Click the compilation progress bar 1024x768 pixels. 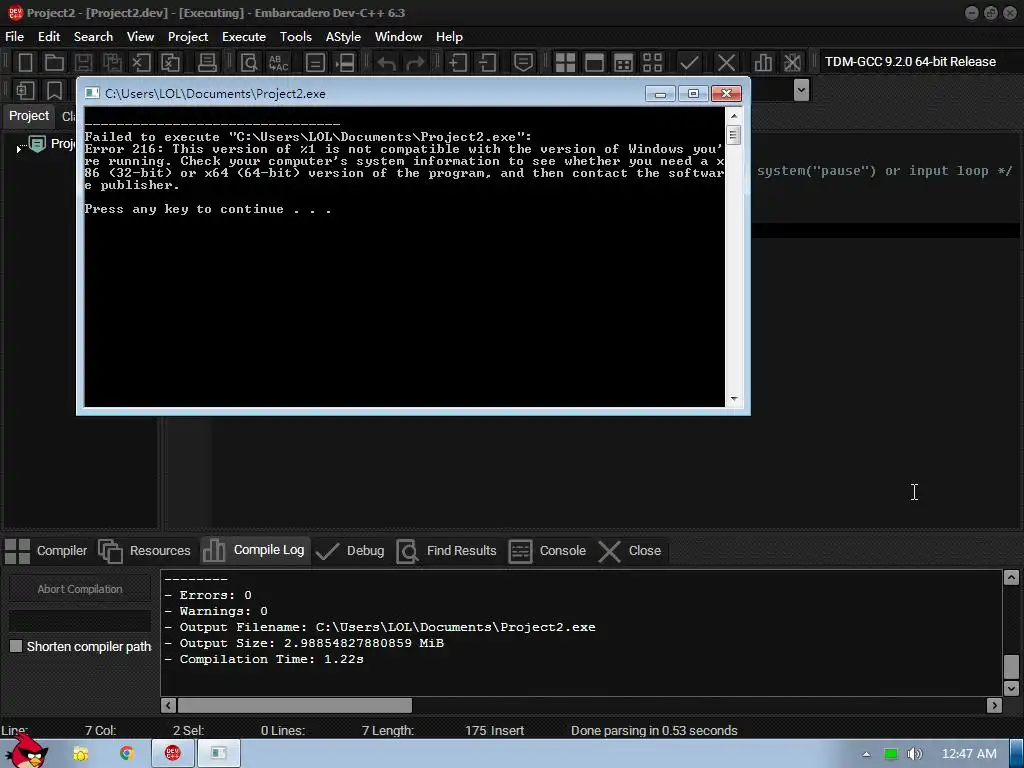click(80, 620)
